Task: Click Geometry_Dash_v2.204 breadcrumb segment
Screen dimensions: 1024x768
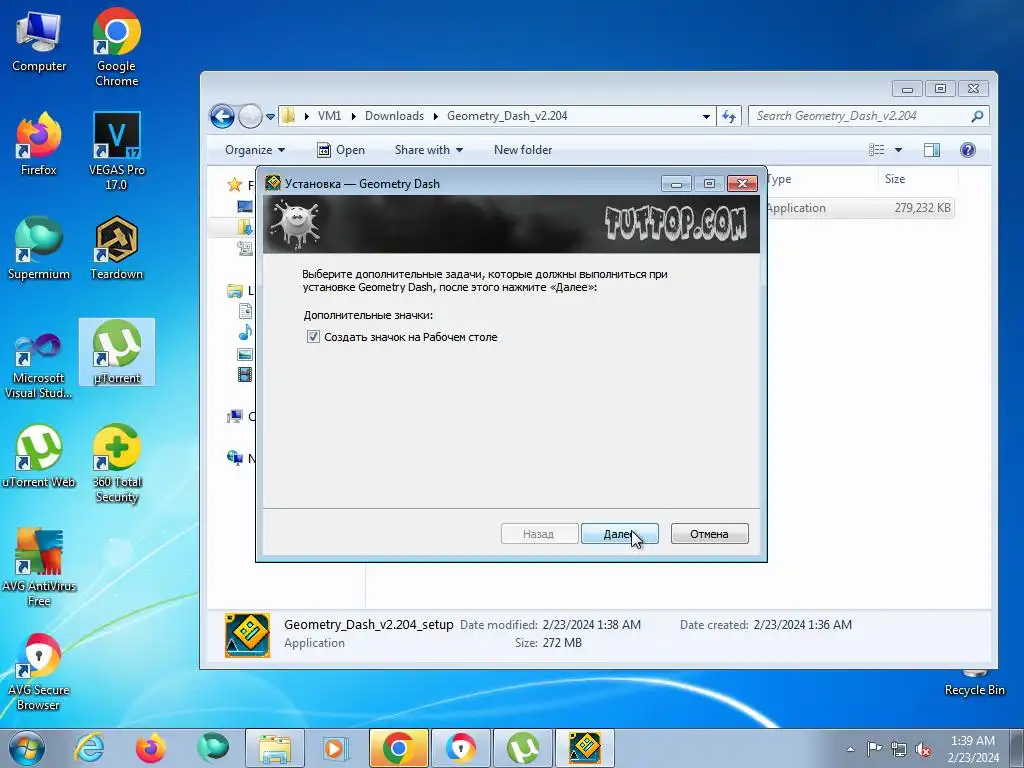Action: point(507,116)
